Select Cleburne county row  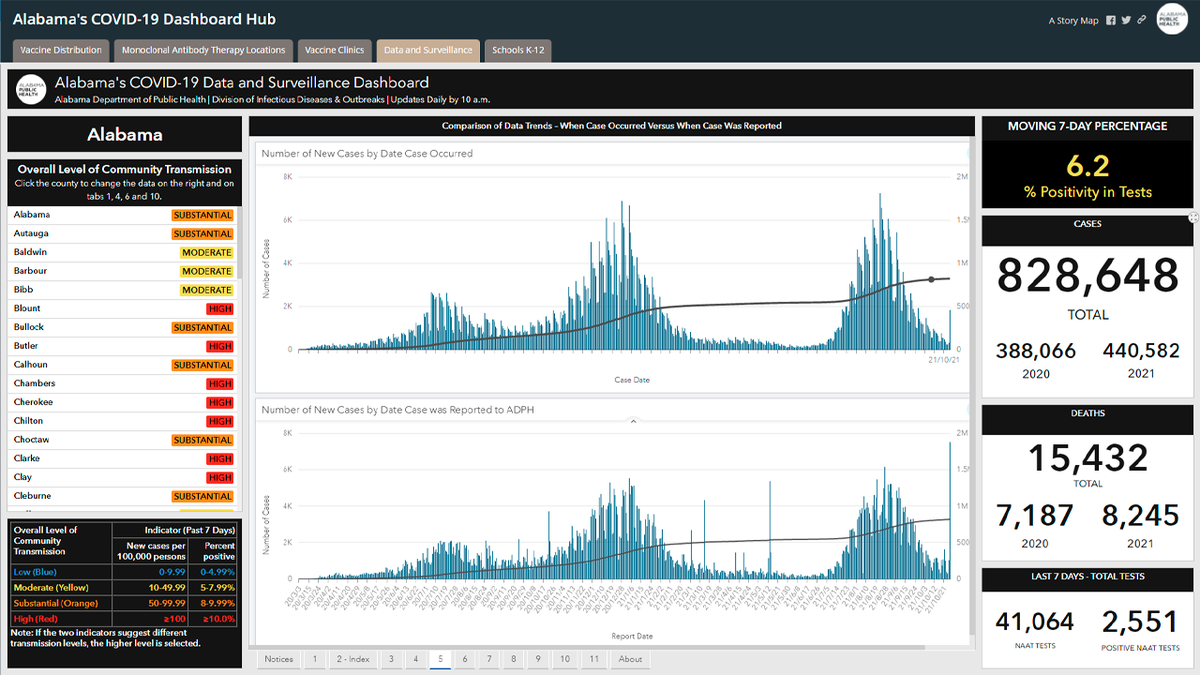(x=123, y=496)
